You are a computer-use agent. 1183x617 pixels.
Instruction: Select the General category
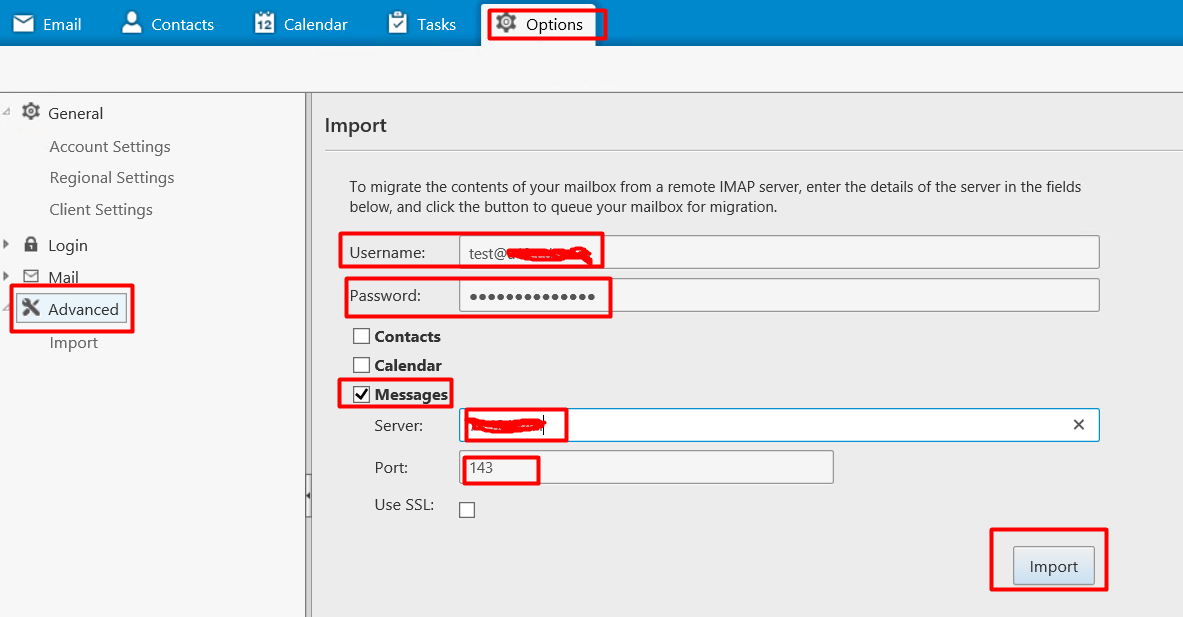(x=75, y=113)
